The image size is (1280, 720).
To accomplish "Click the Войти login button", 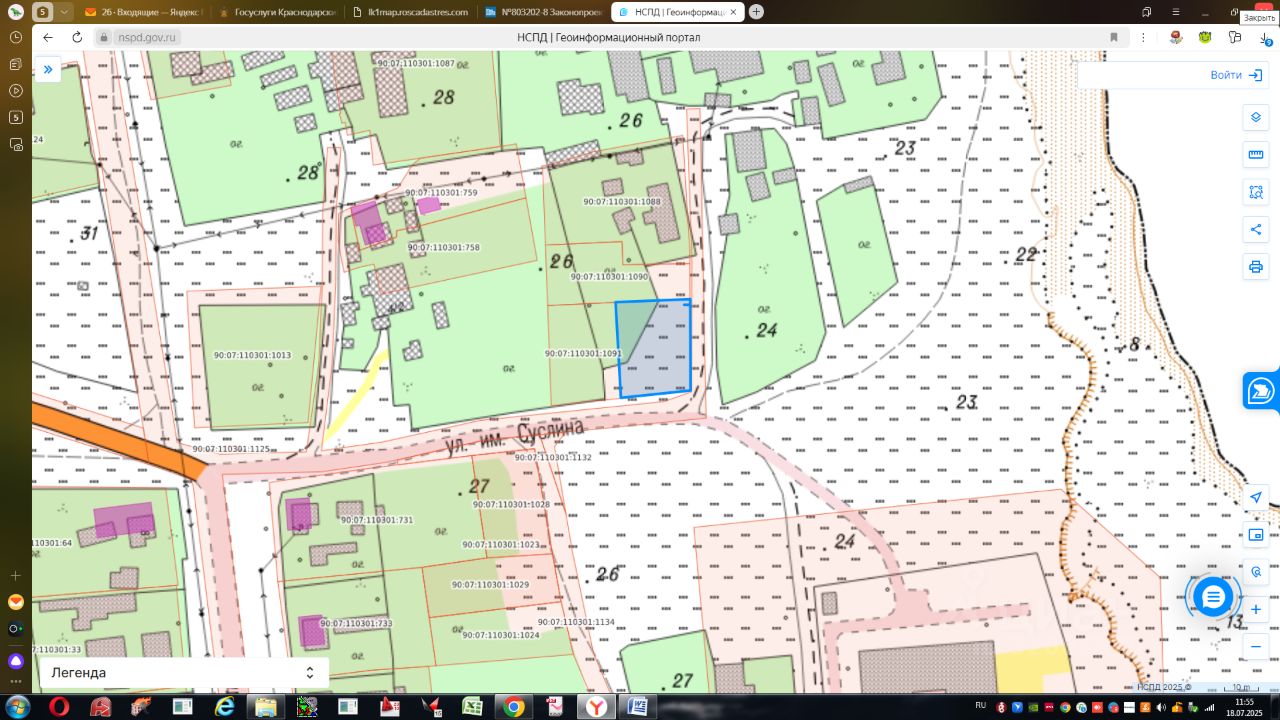I will pyautogui.click(x=1235, y=75).
